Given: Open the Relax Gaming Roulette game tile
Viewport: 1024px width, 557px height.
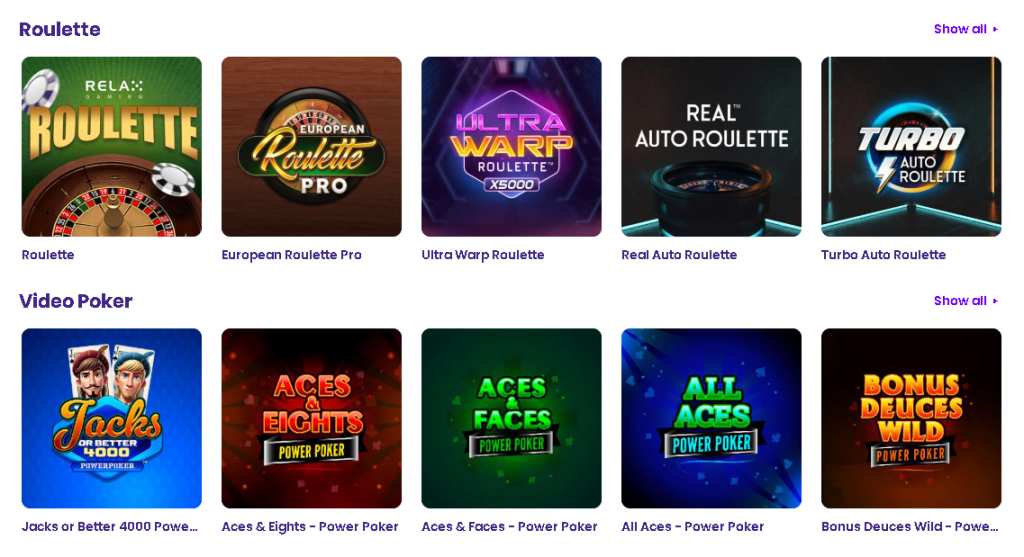Looking at the screenshot, I should 111,146.
